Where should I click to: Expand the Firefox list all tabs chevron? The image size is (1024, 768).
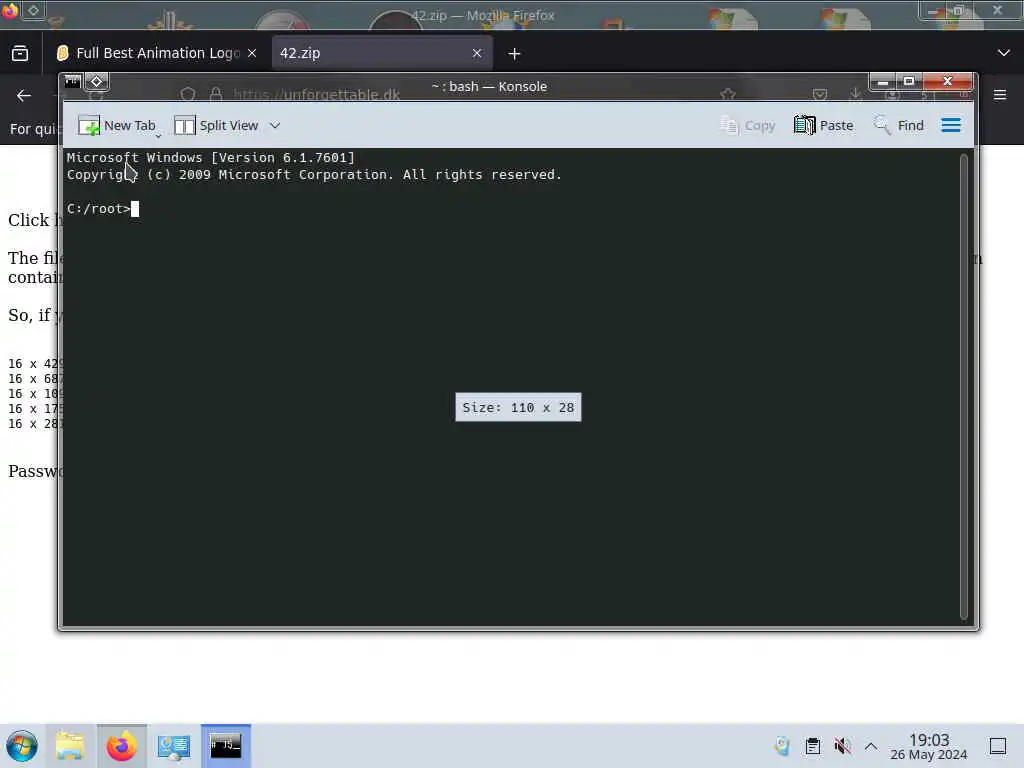[1004, 53]
